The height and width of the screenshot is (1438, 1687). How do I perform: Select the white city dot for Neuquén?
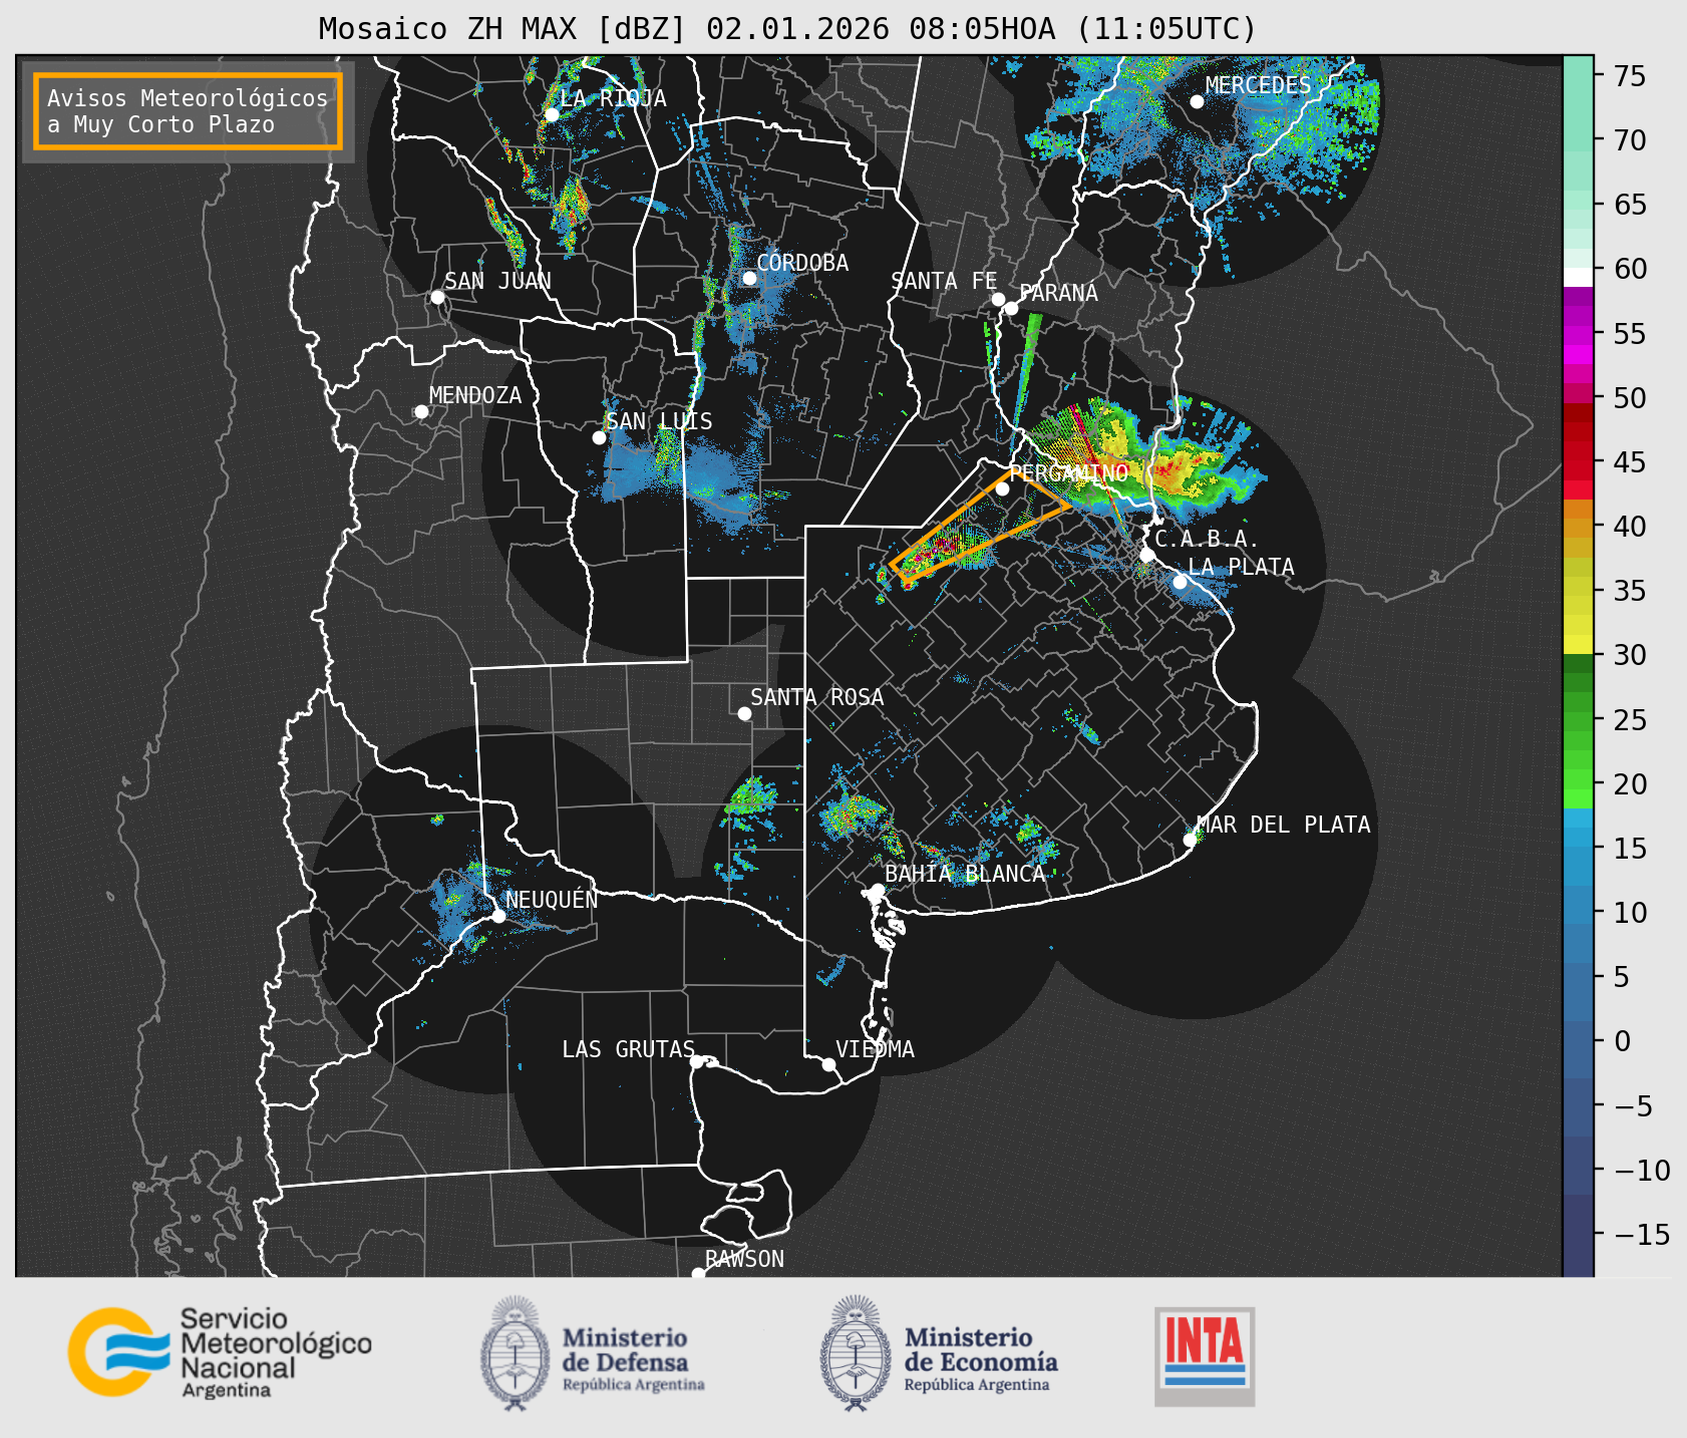pyautogui.click(x=498, y=916)
